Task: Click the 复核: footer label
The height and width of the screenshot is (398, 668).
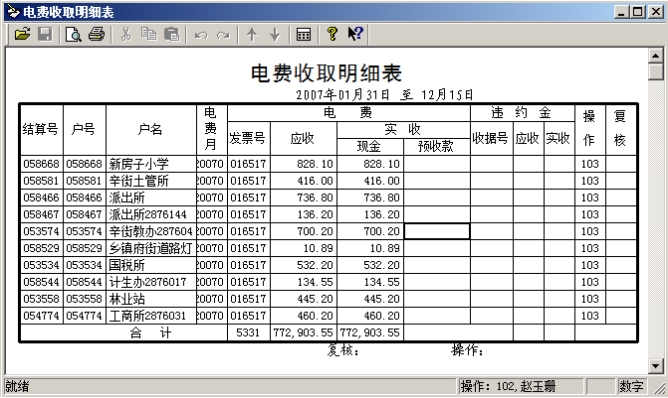Action: coord(343,350)
